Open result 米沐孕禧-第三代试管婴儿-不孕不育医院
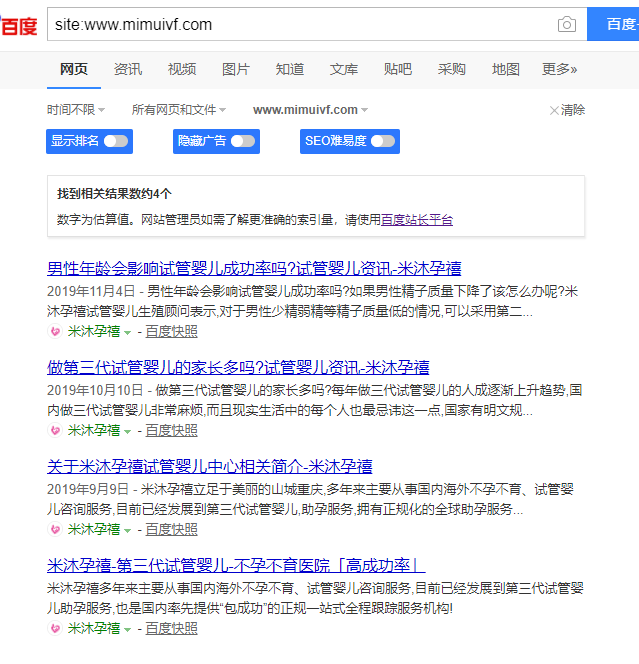The width and height of the screenshot is (639, 664). 236,565
